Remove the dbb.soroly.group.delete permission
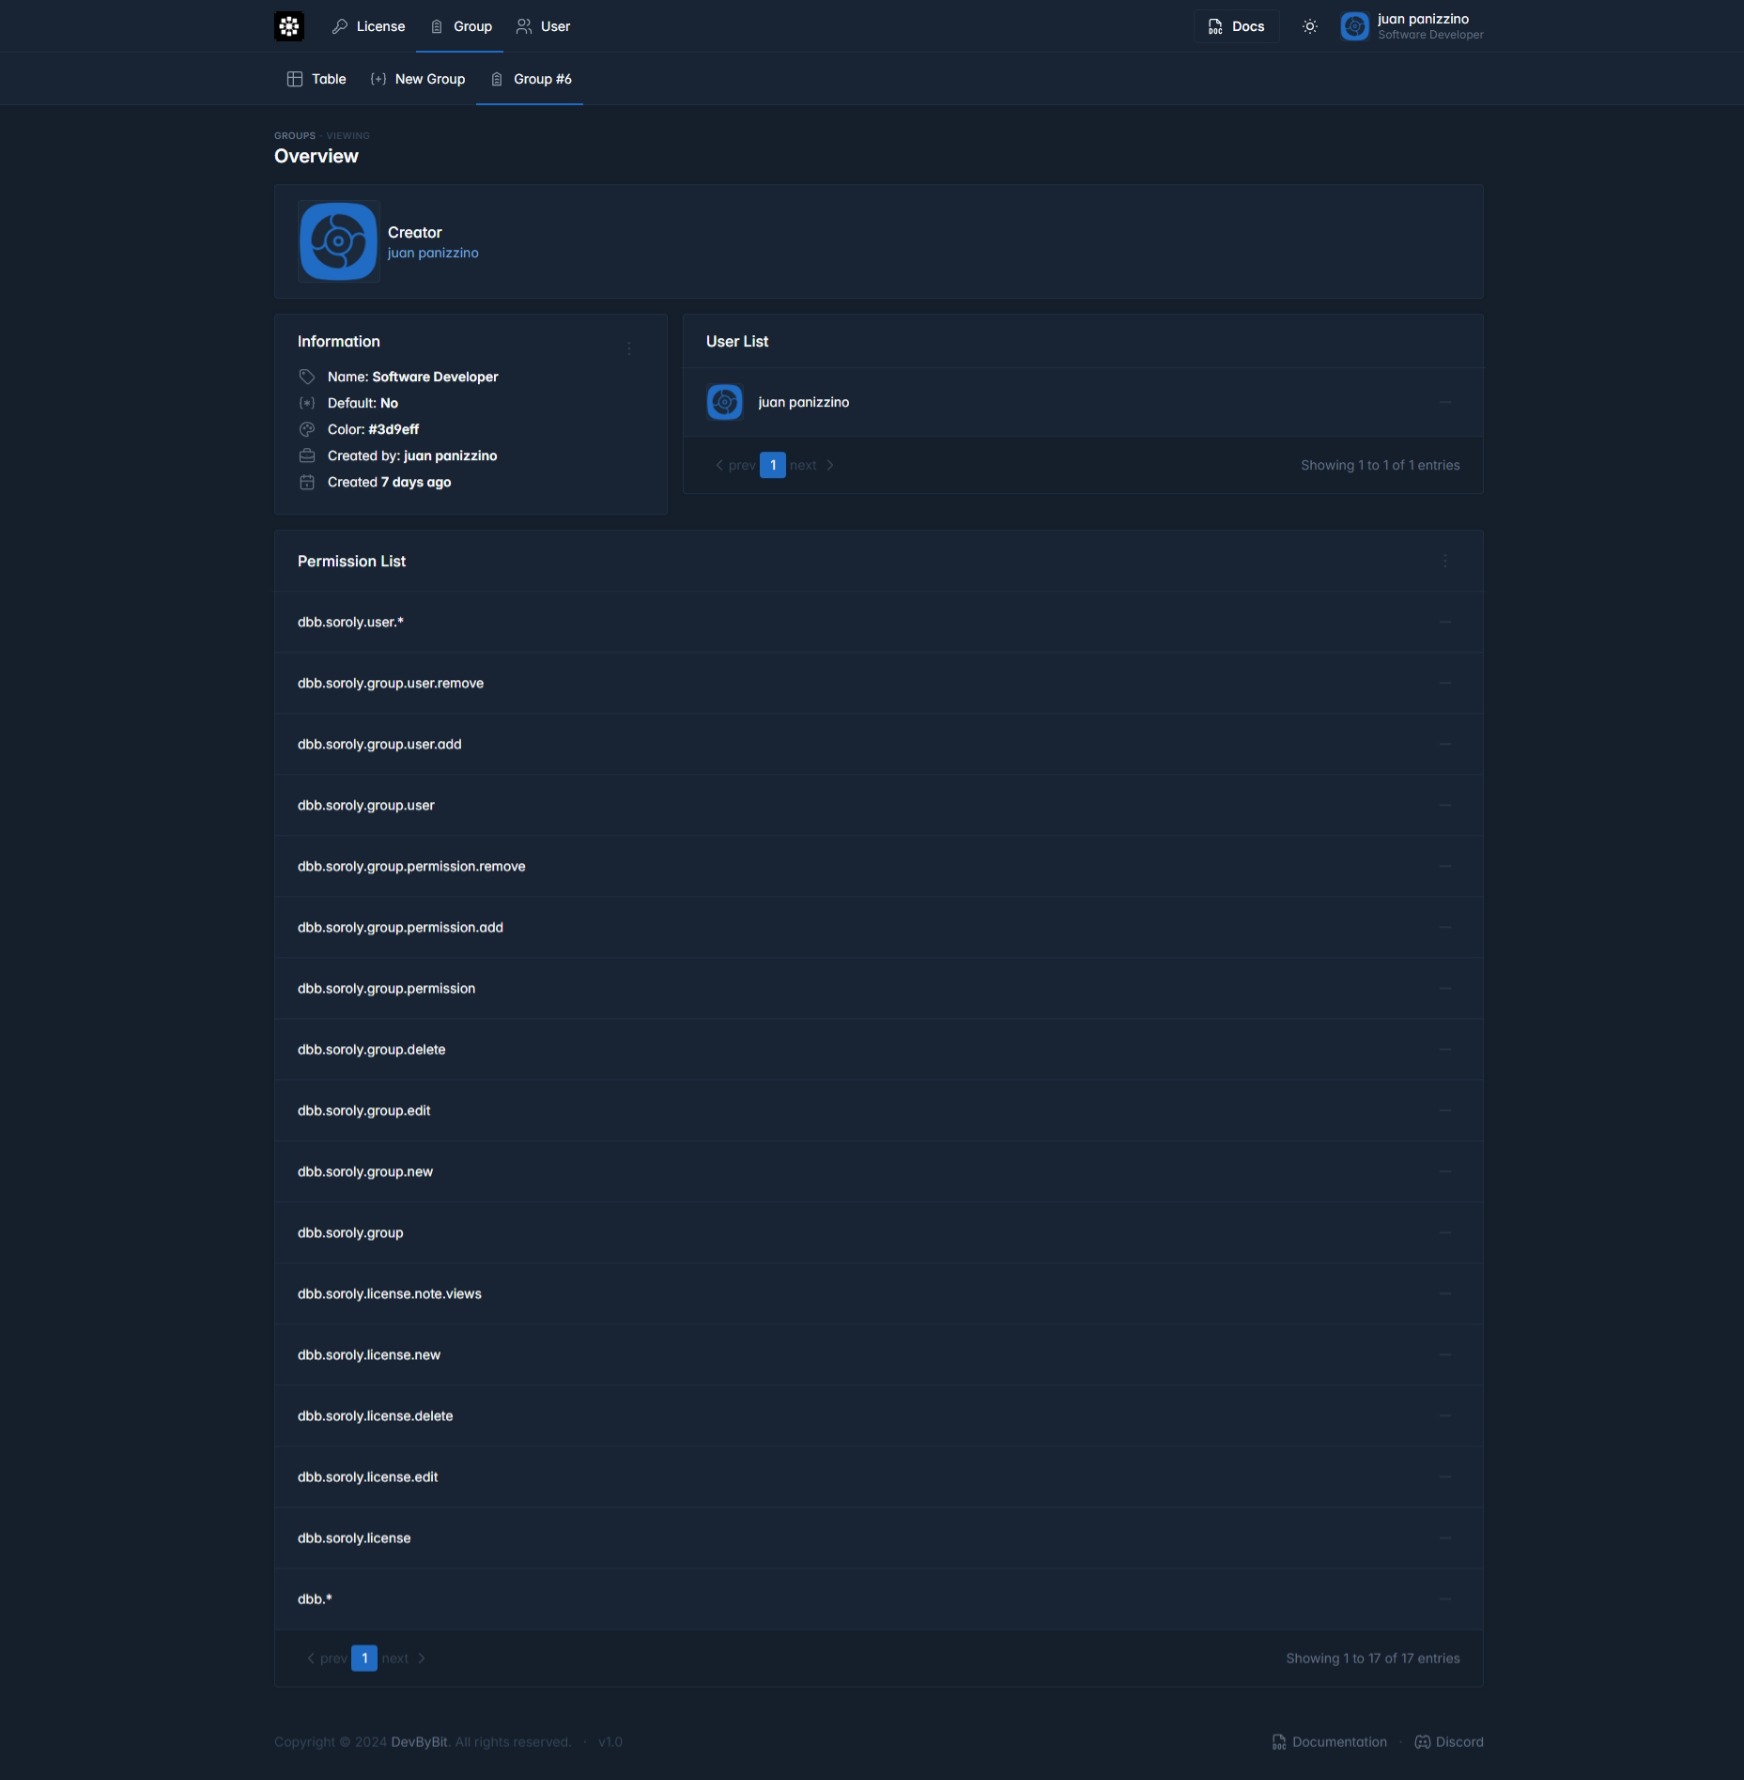 click(x=1445, y=1049)
